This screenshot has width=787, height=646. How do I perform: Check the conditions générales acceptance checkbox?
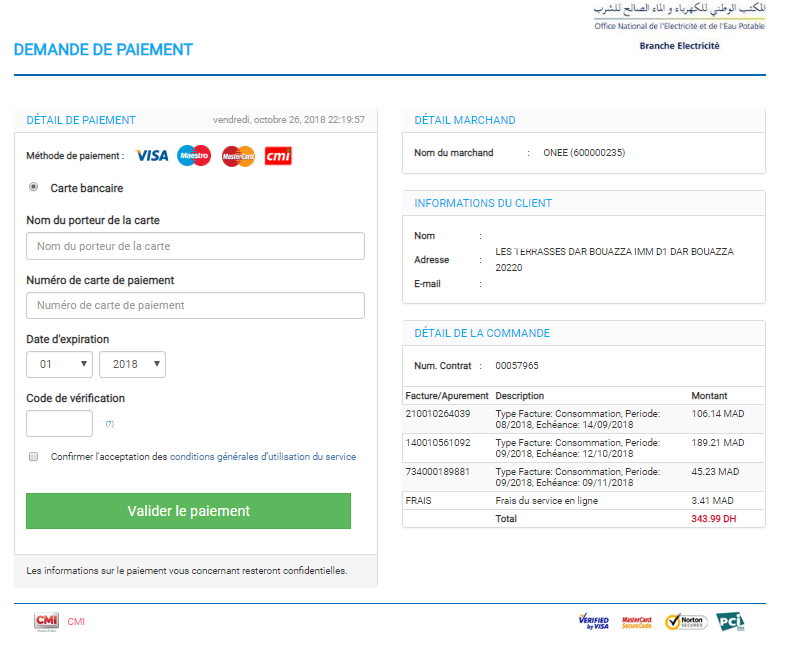[x=33, y=456]
